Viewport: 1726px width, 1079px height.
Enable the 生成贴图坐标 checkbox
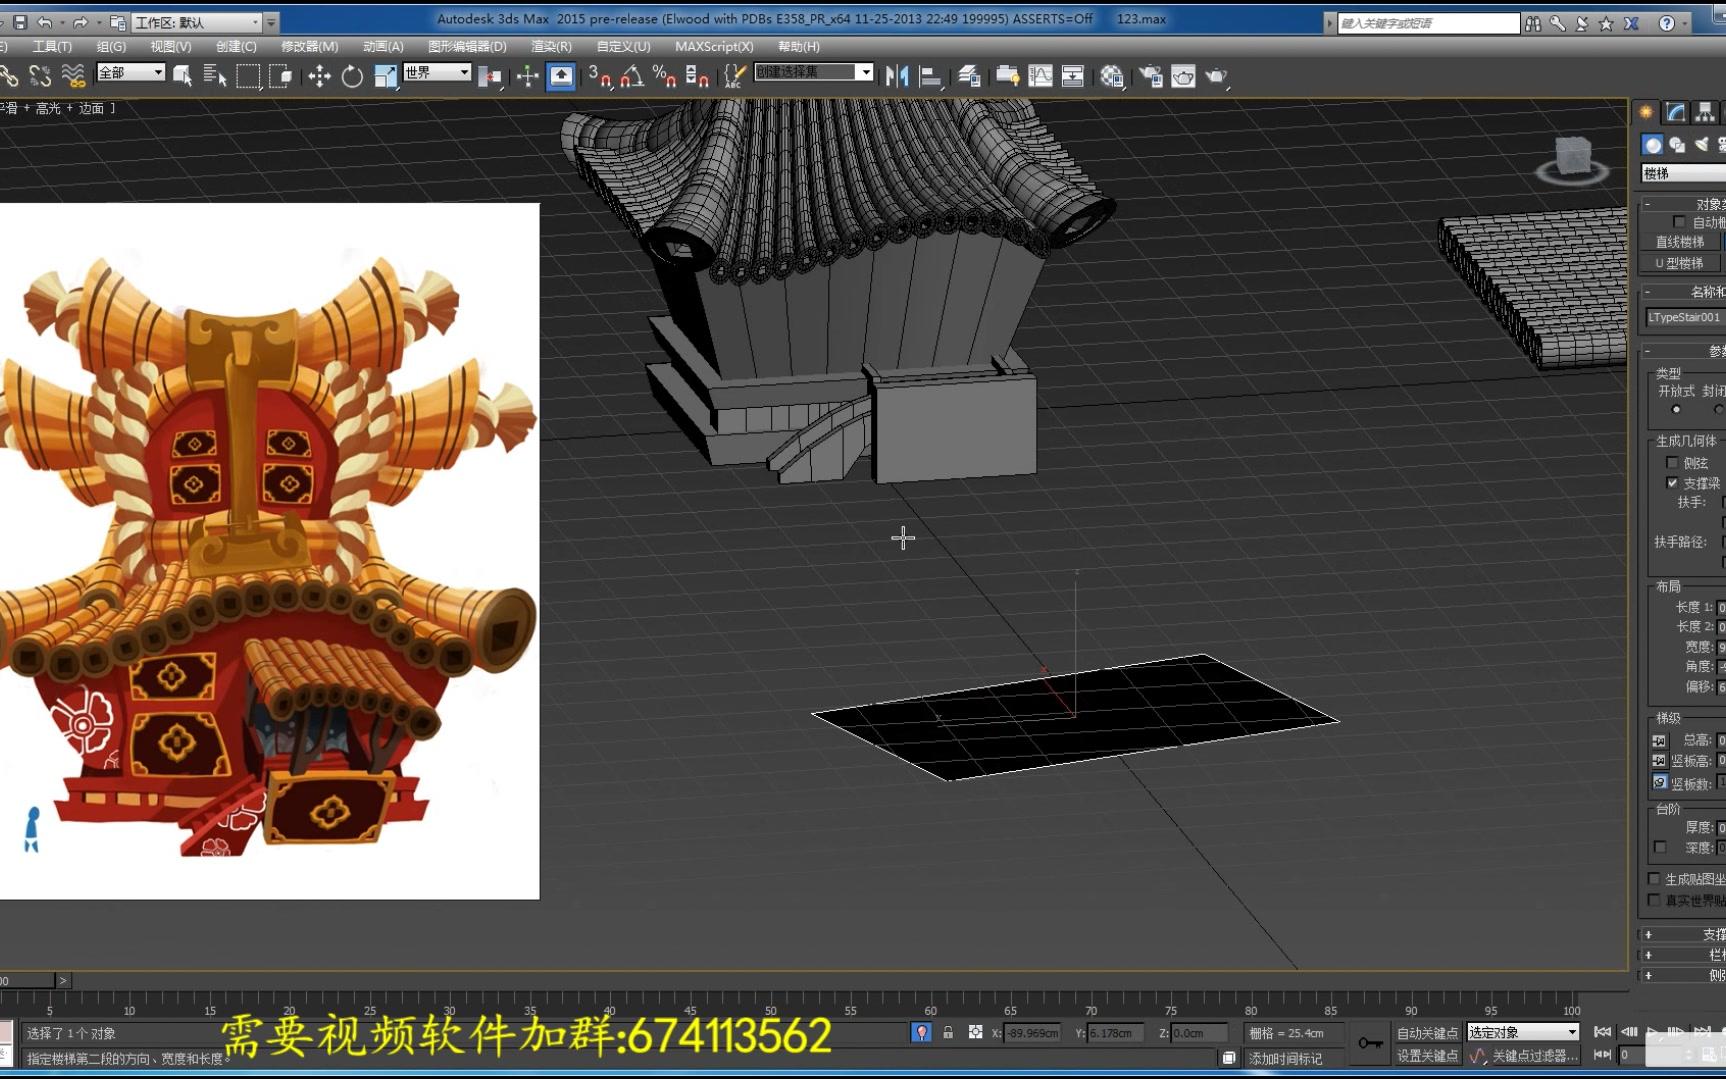[1654, 878]
